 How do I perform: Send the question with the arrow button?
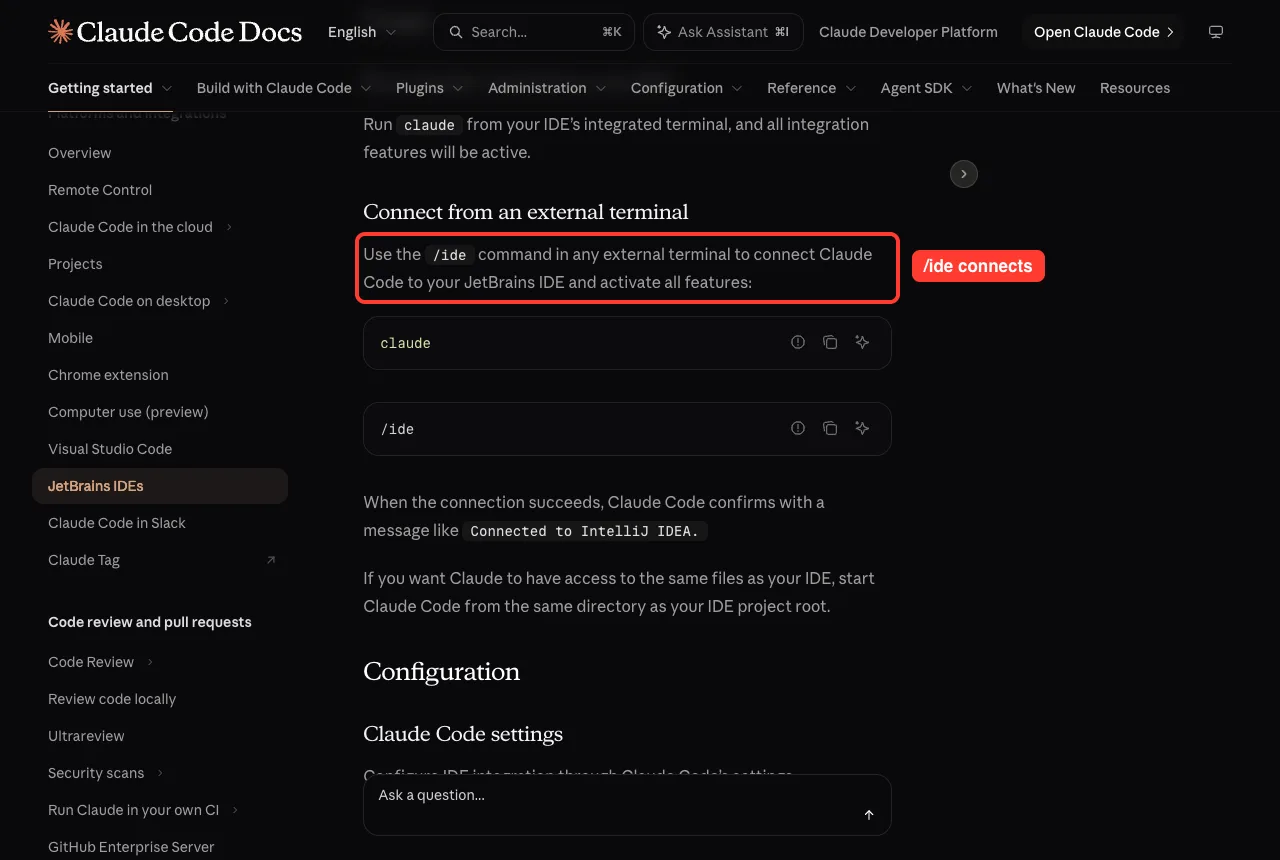(x=869, y=815)
